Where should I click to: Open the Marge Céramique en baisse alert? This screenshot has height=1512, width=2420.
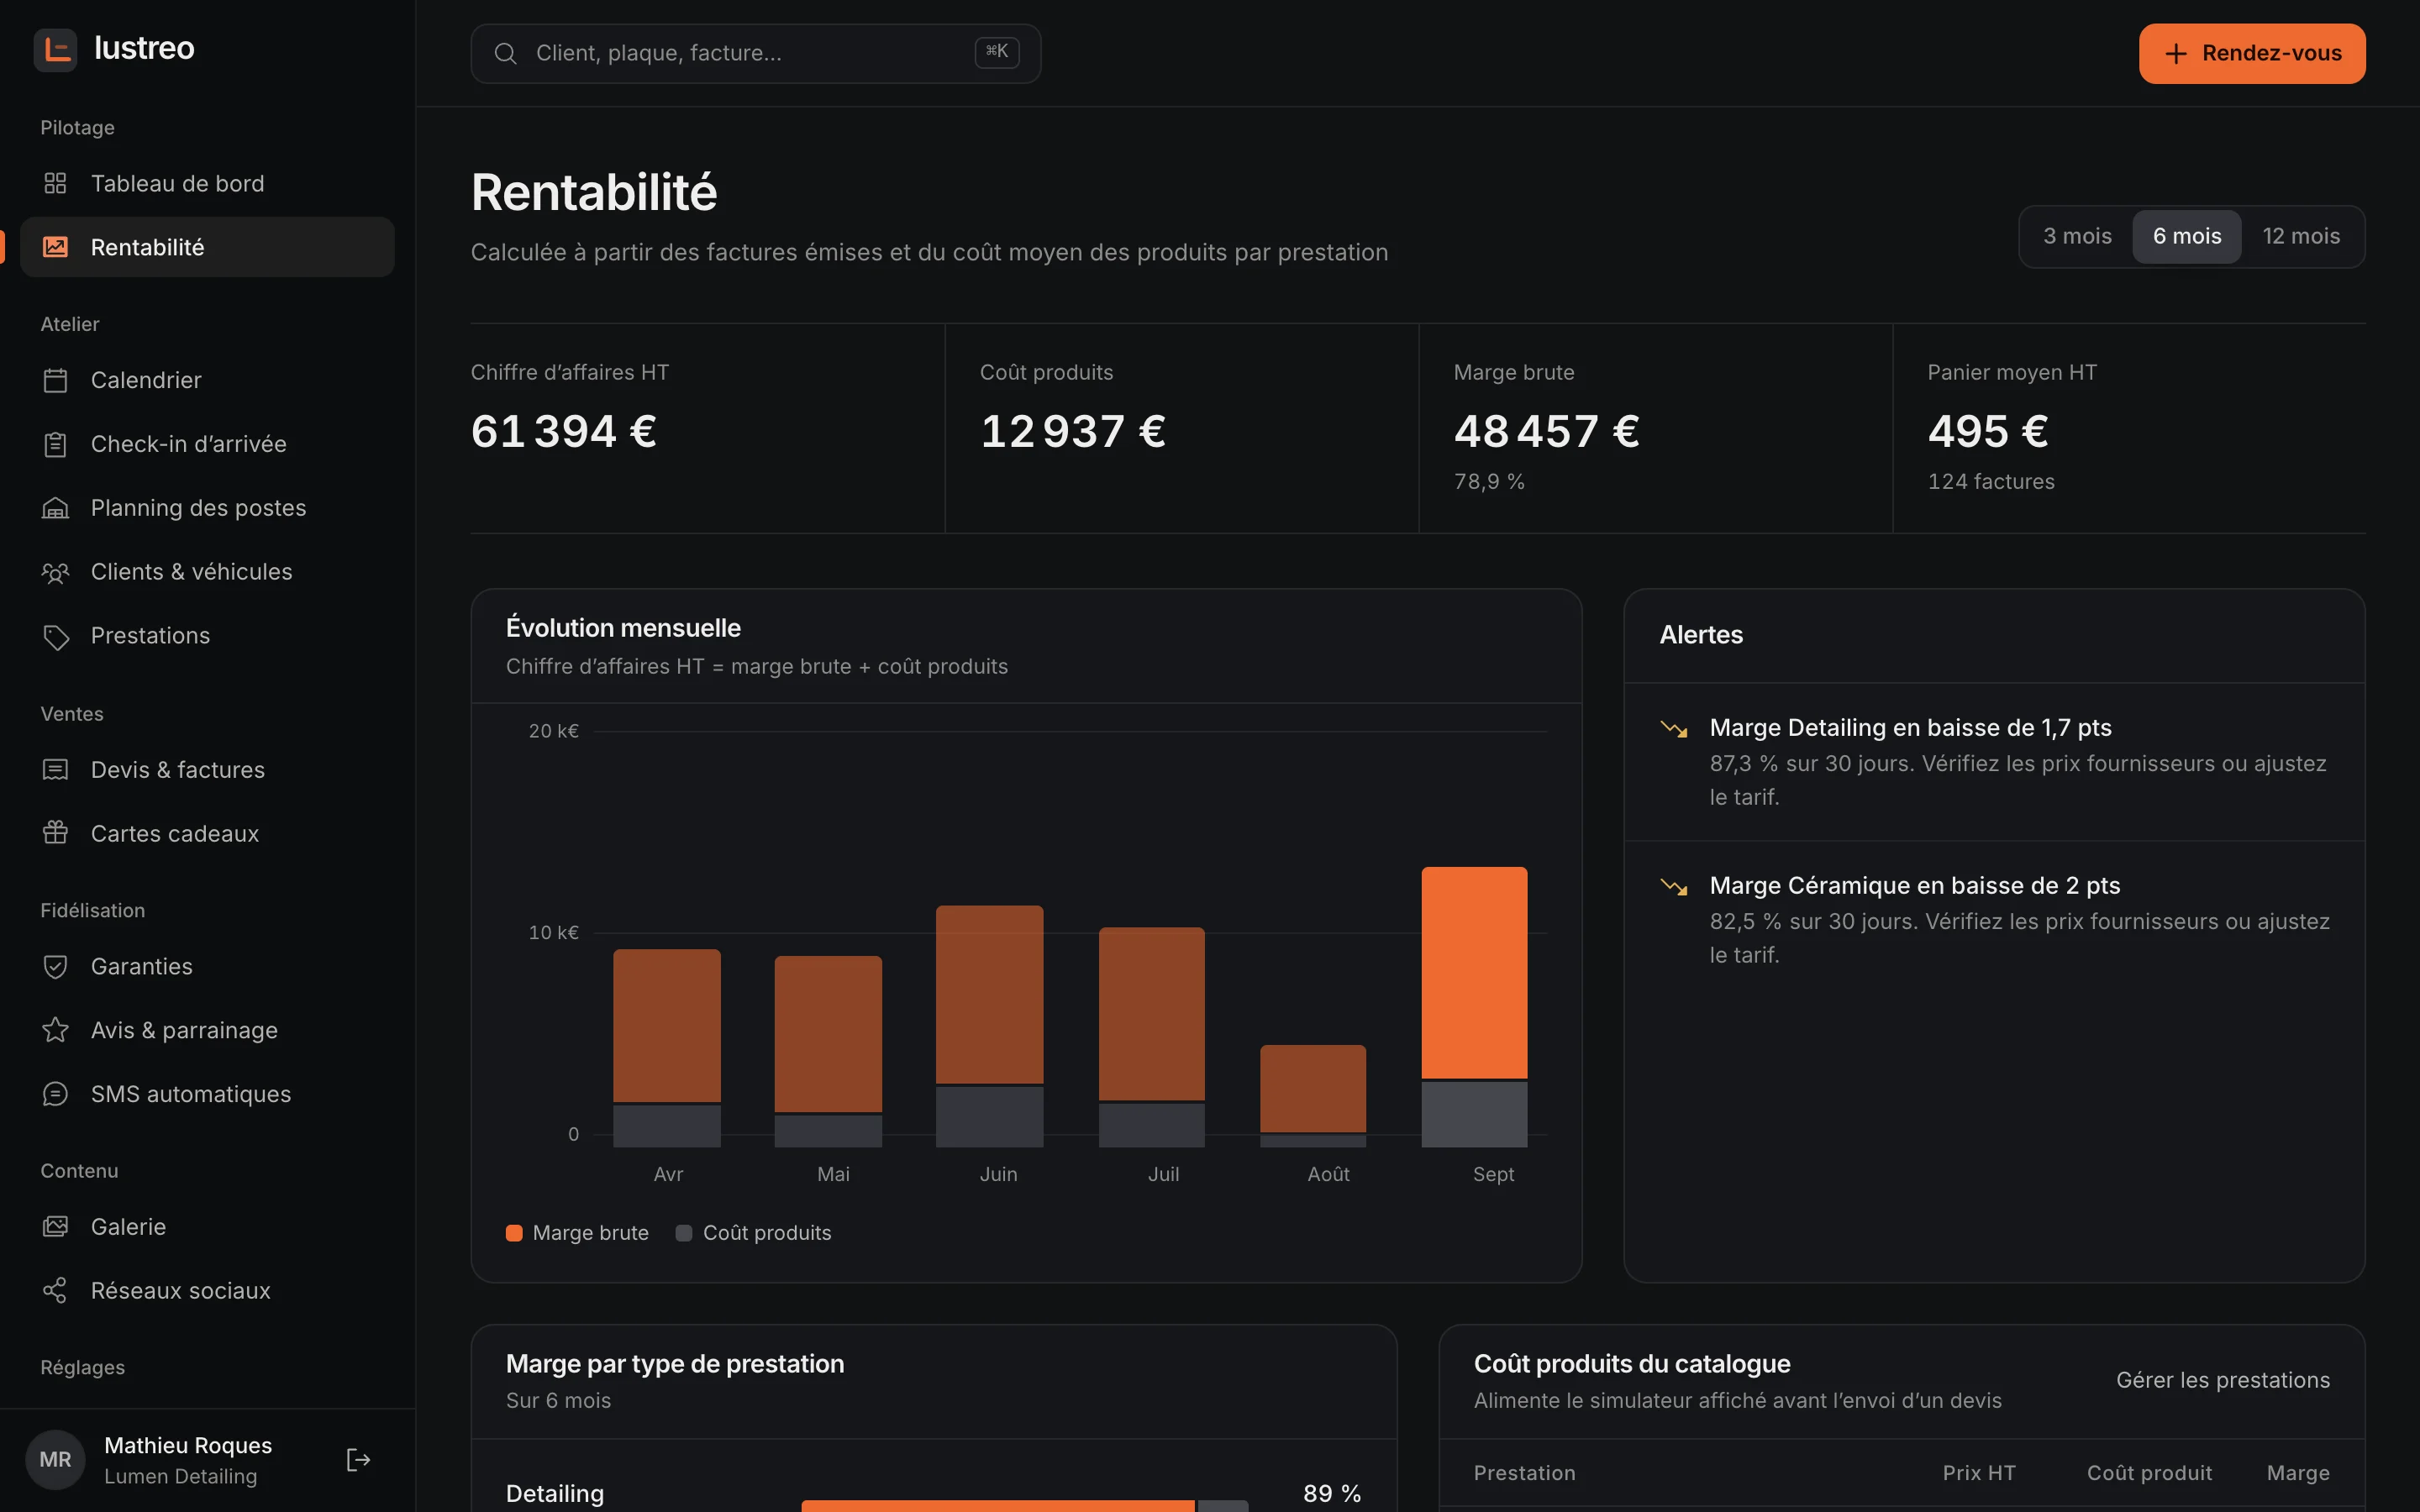click(1994, 920)
